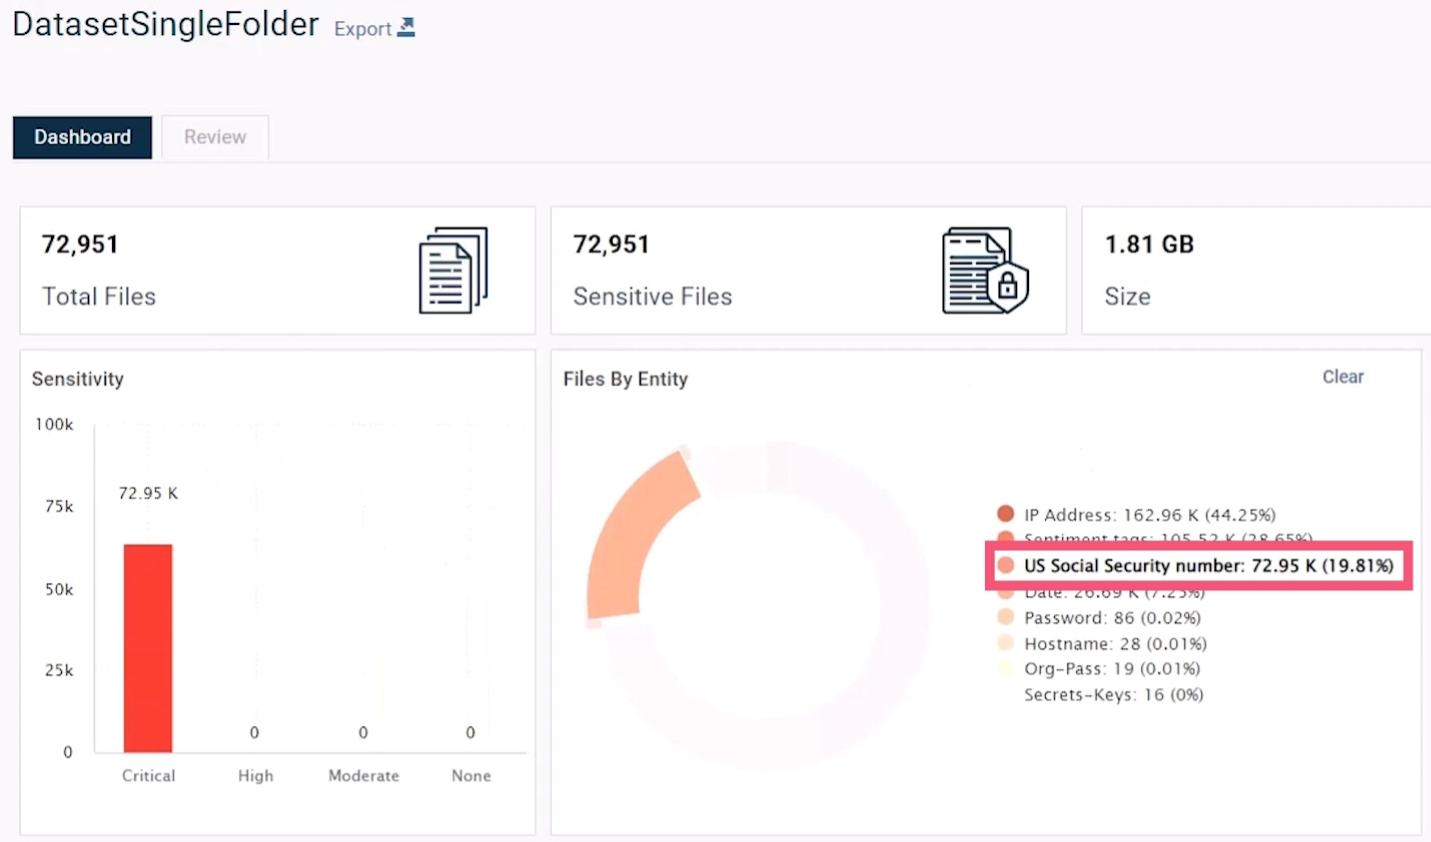
Task: Click the Total Files documents icon
Action: 453,270
